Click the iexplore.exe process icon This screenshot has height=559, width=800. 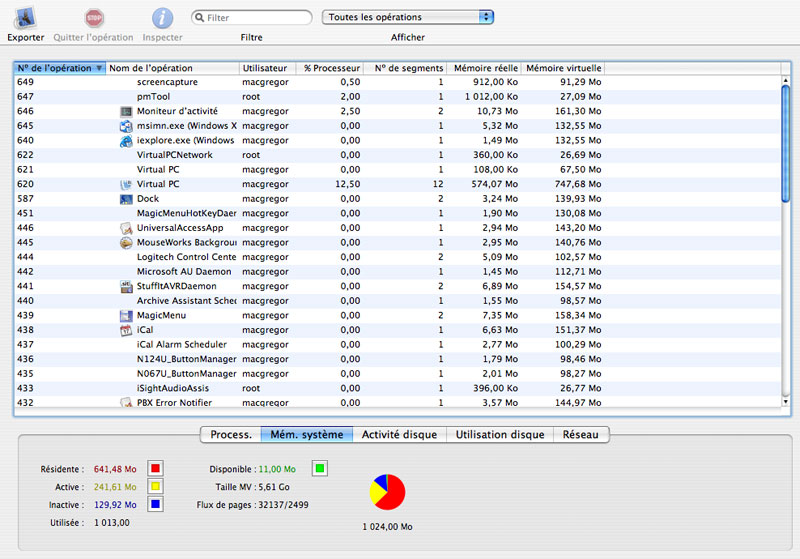point(126,141)
